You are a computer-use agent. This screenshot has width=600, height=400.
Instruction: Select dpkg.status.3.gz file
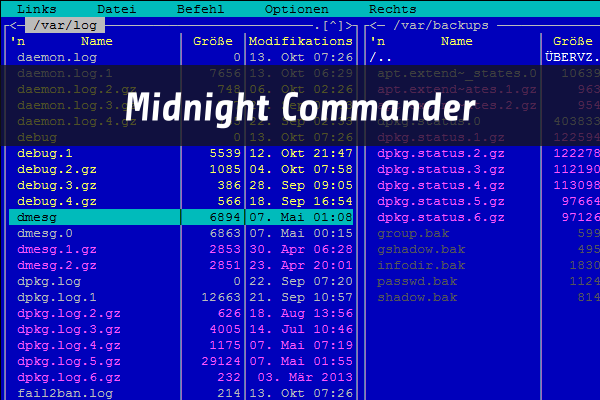coord(441,170)
